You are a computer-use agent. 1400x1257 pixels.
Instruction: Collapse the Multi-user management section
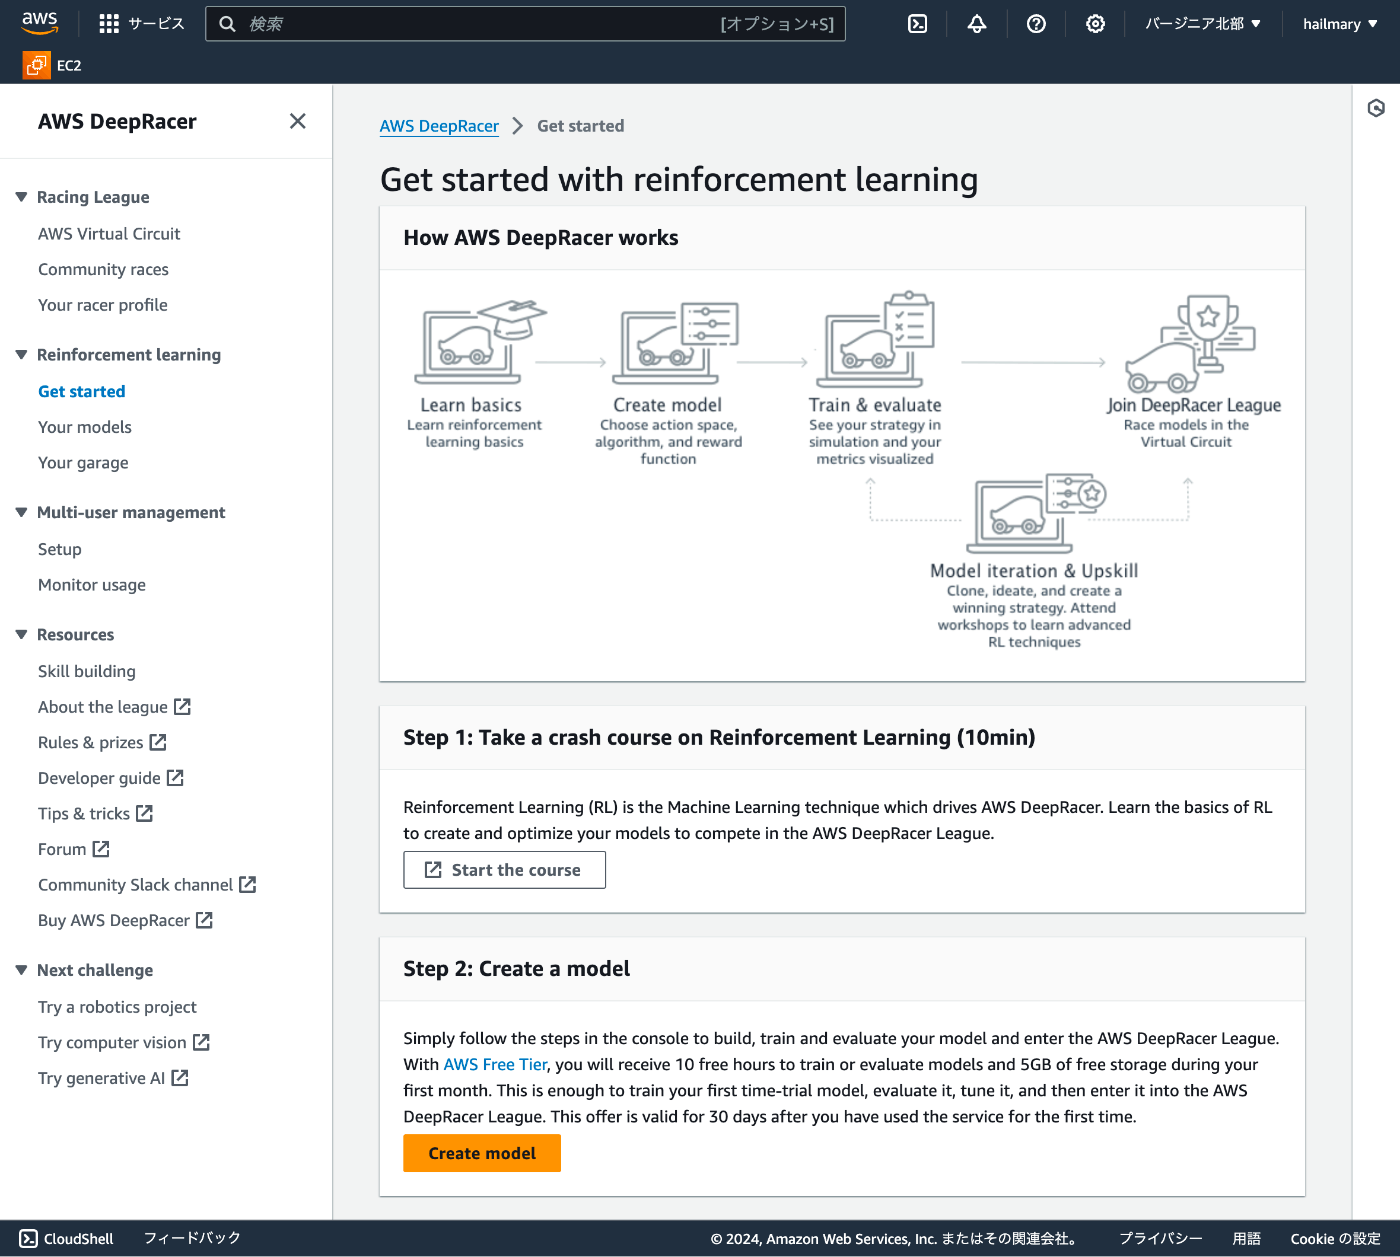pyautogui.click(x=21, y=512)
